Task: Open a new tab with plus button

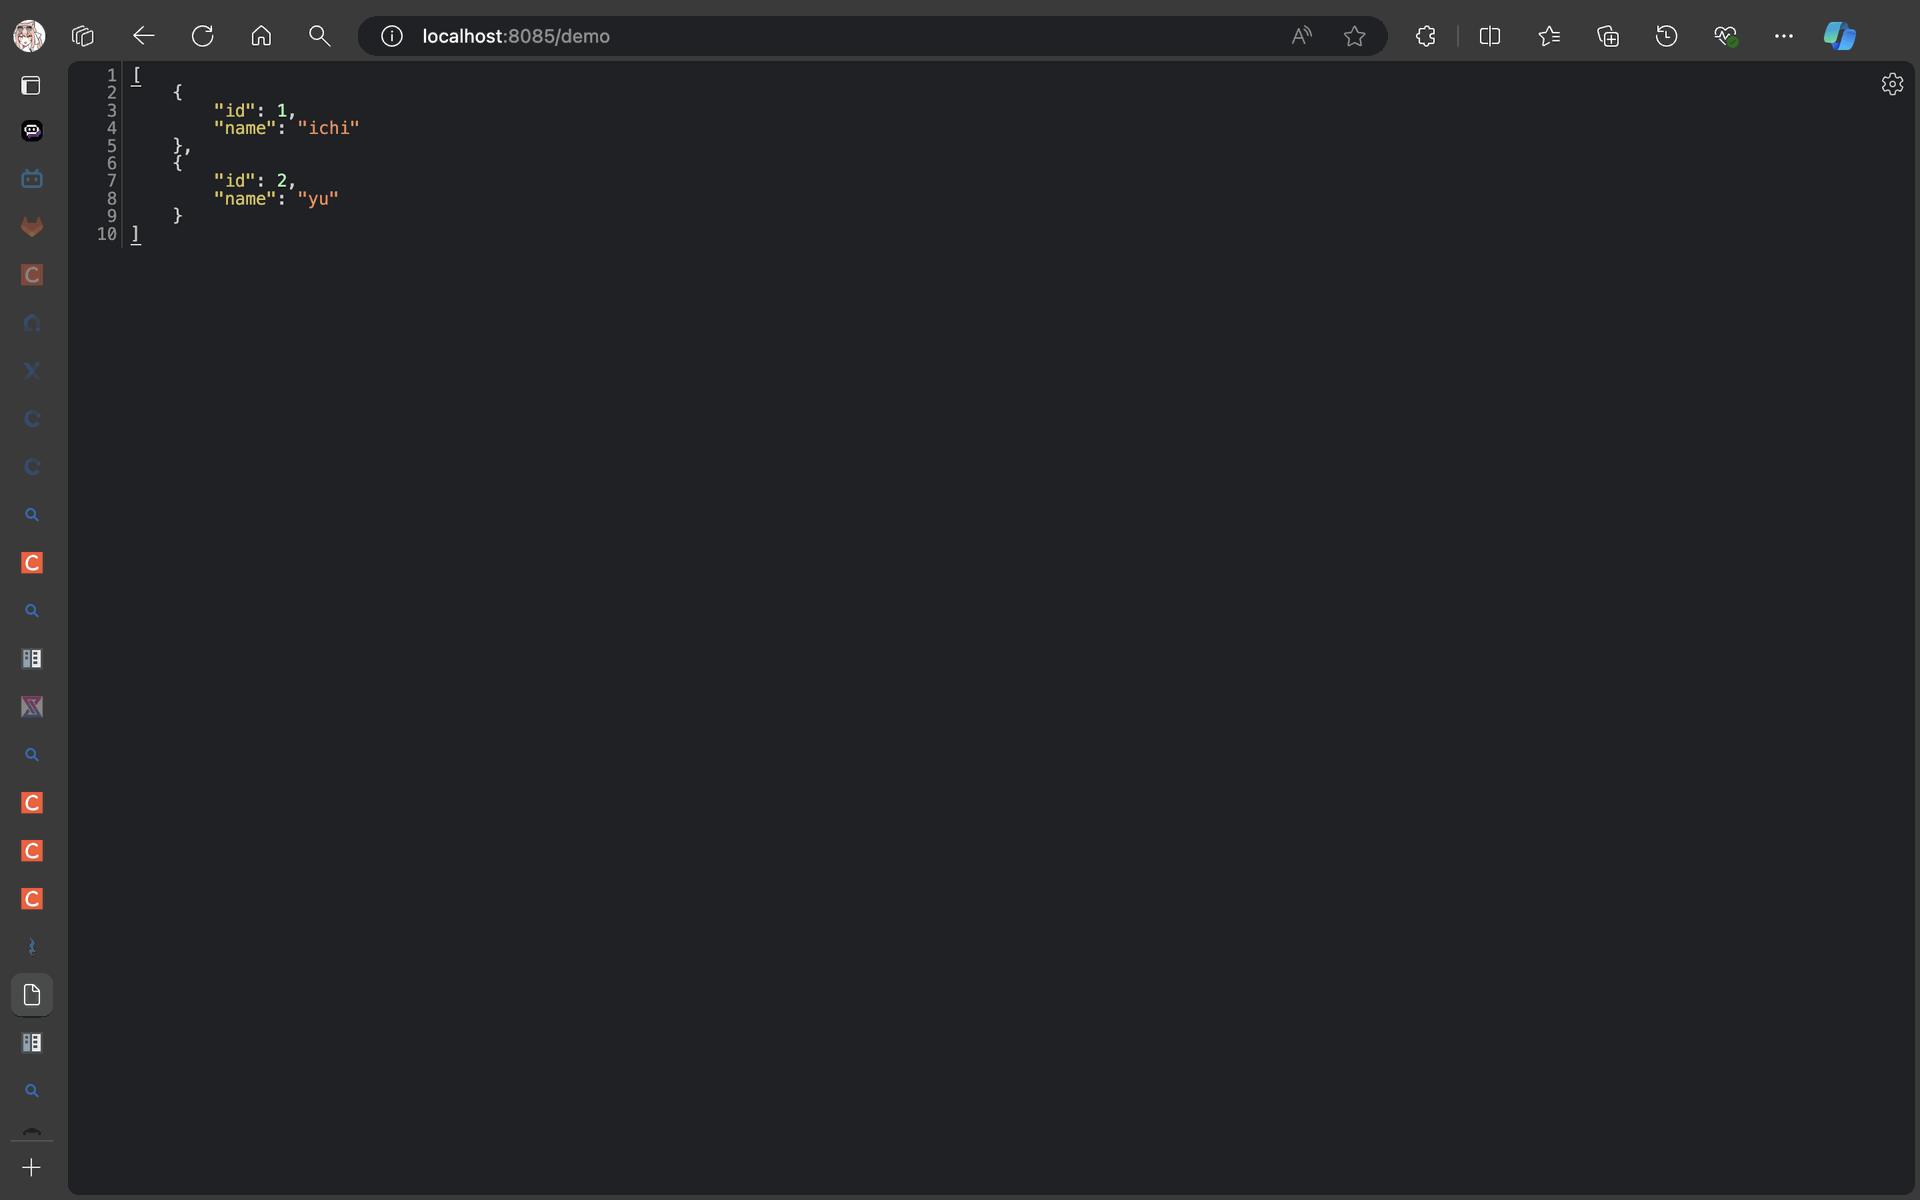Action: pos(32,1168)
